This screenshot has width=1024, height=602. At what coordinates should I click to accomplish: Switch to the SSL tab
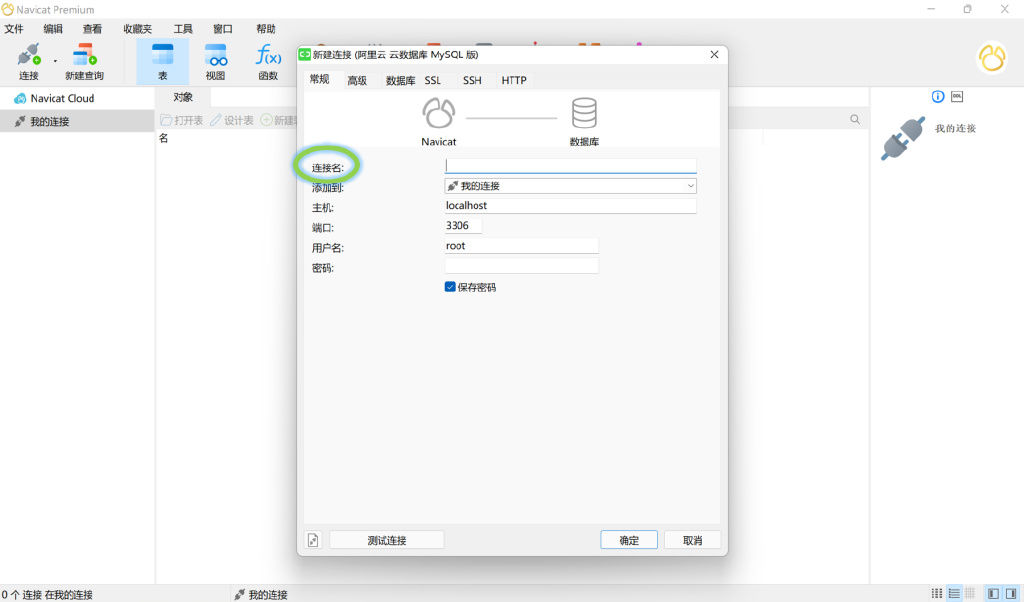pos(432,80)
